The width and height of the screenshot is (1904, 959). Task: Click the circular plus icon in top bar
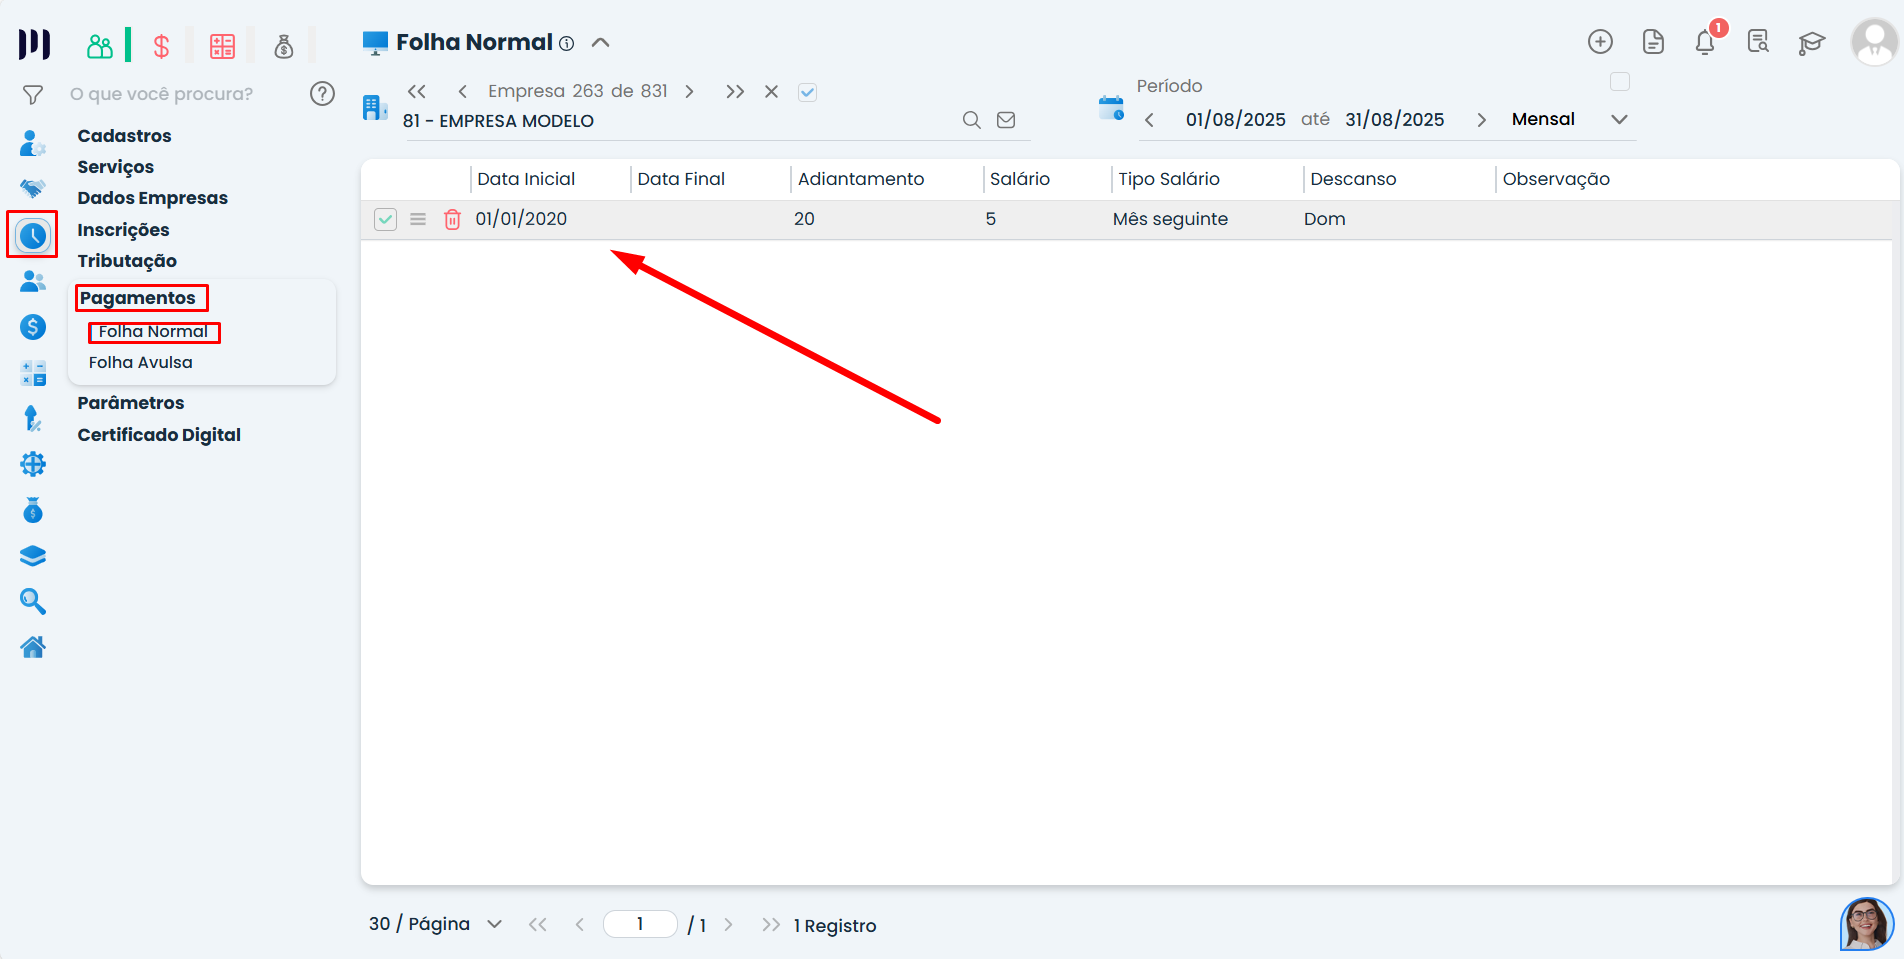(1600, 42)
